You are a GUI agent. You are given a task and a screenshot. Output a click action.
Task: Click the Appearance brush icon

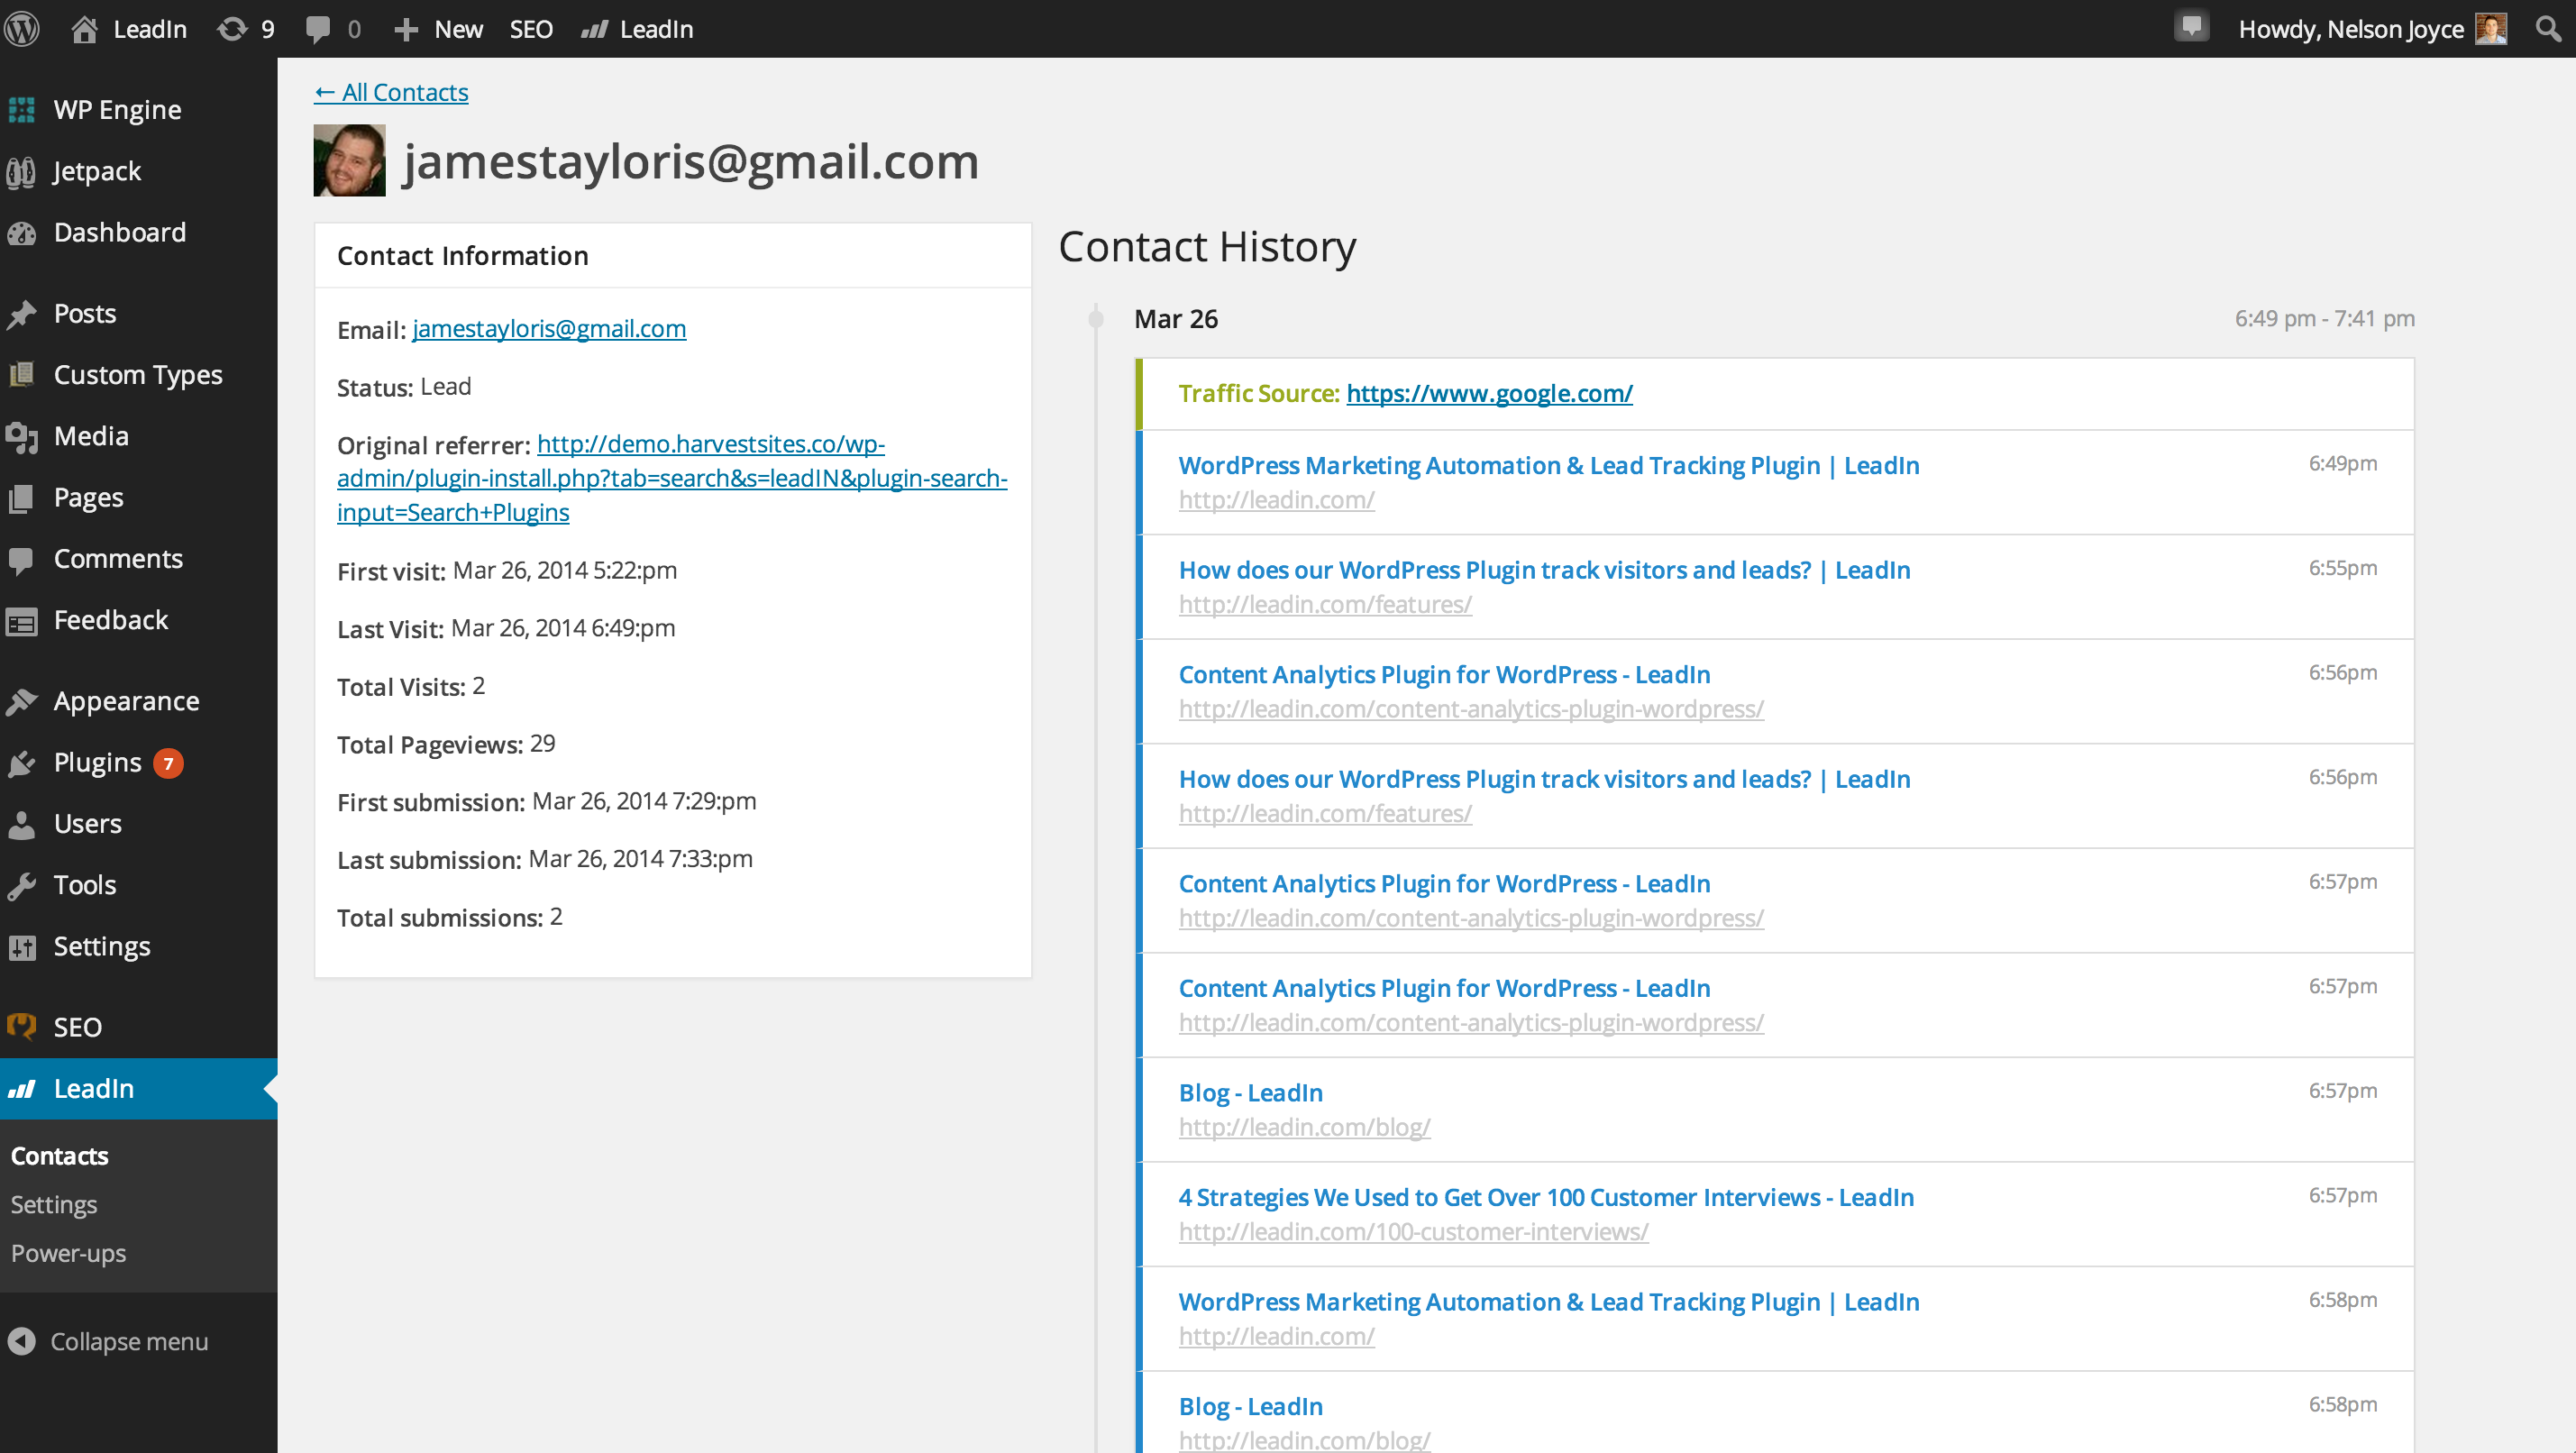click(22, 702)
